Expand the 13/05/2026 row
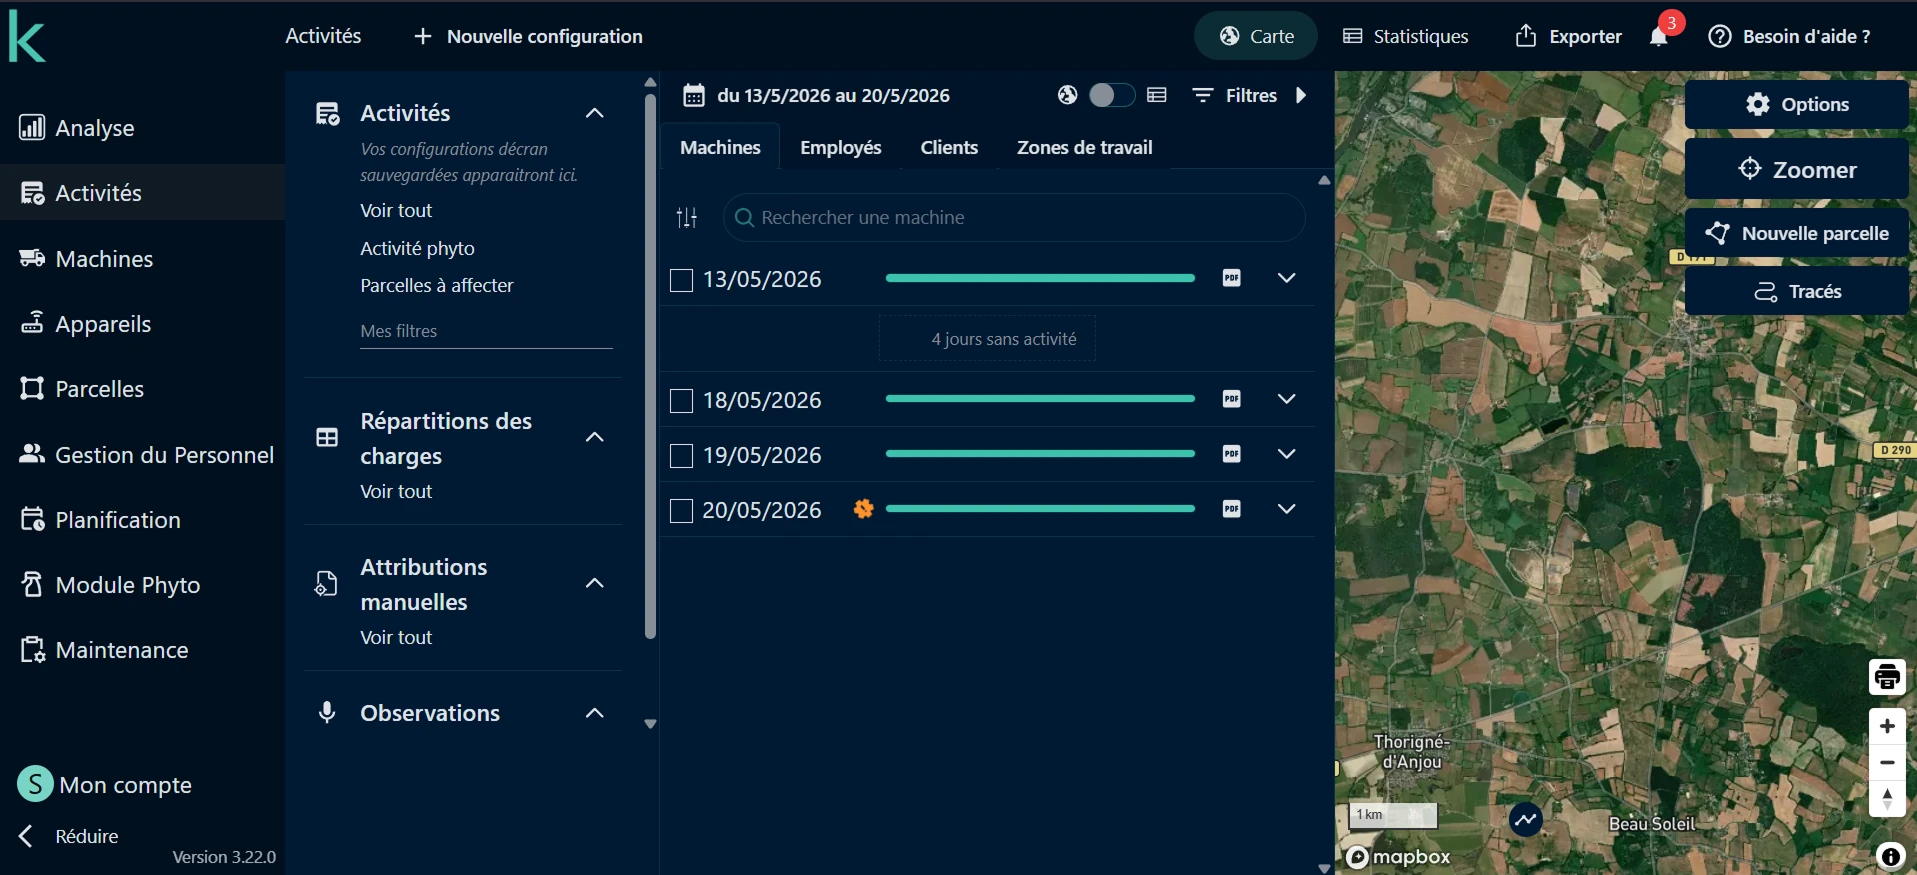This screenshot has width=1917, height=875. [x=1287, y=278]
